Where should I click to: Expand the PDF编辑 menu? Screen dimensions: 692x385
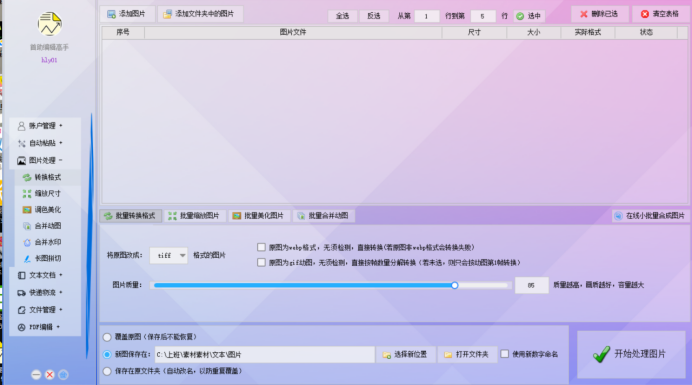coord(58,327)
